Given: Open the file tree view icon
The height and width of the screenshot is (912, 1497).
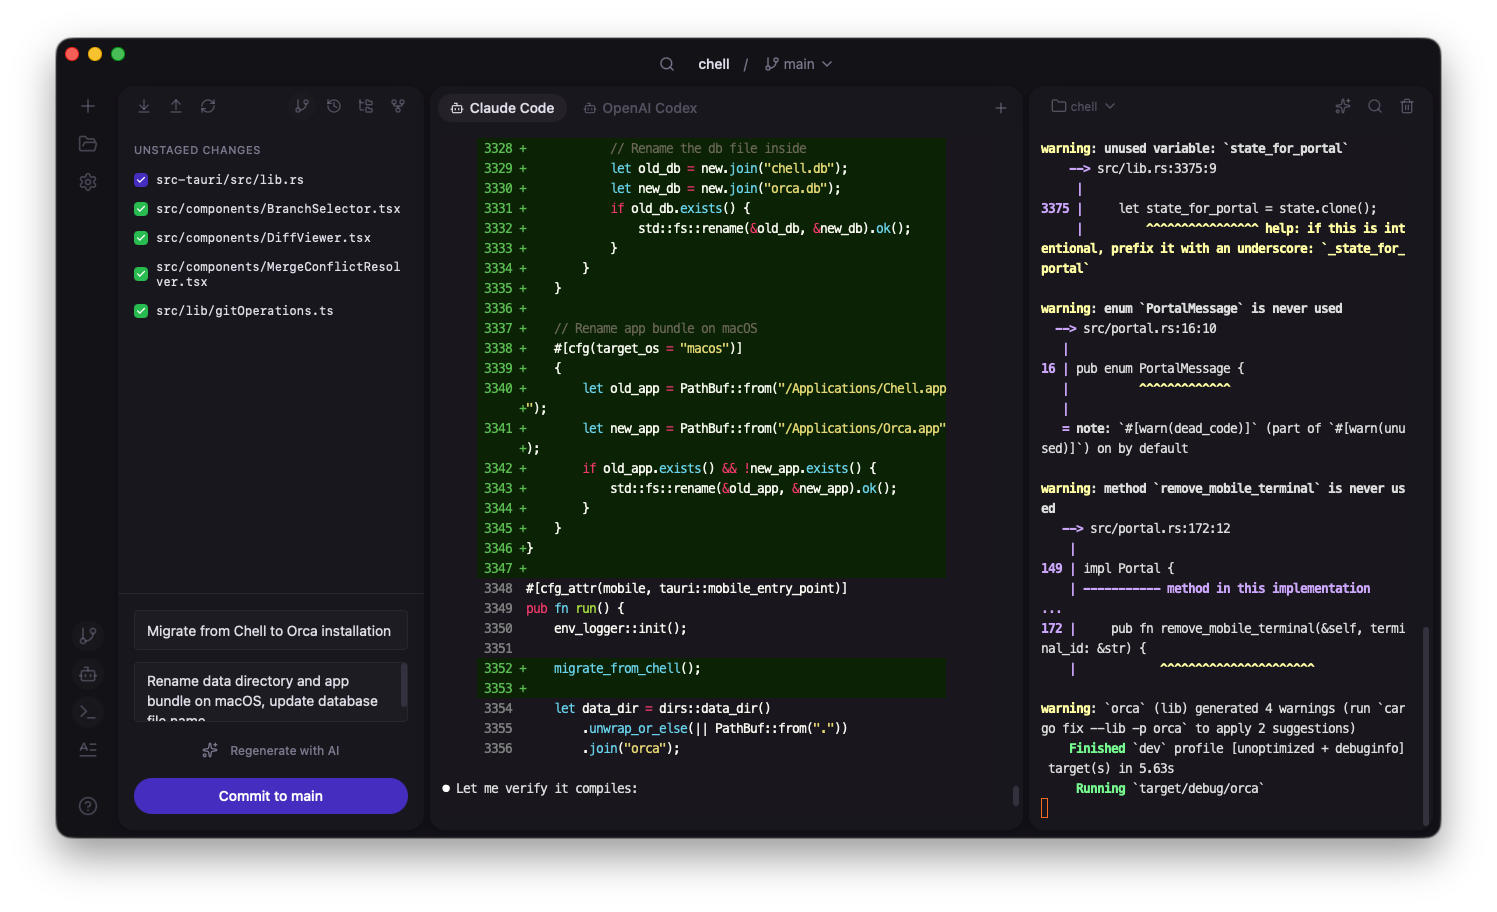Looking at the screenshot, I should tap(366, 106).
